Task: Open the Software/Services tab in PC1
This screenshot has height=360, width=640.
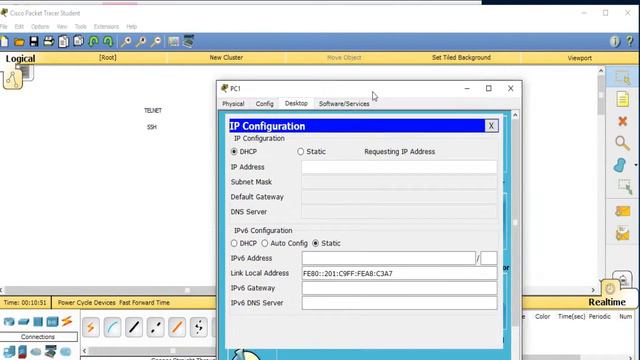Action: pyautogui.click(x=344, y=104)
